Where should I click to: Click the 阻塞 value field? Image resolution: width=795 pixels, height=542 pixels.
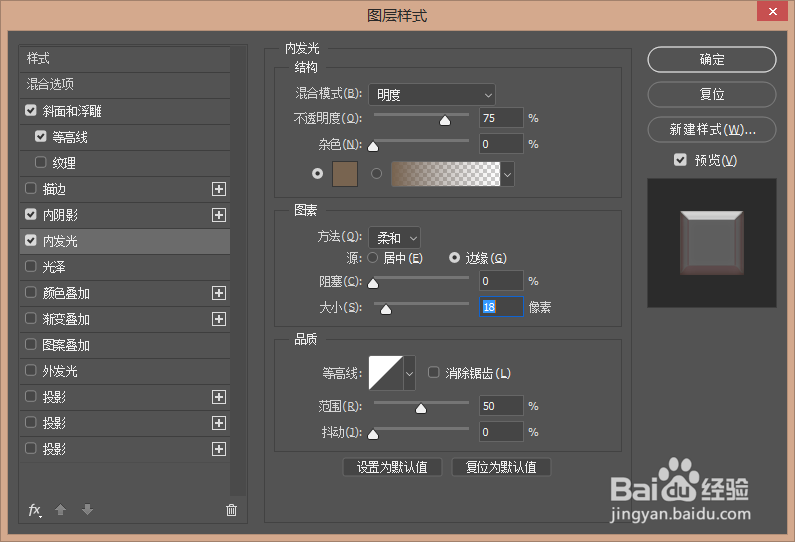pyautogui.click(x=501, y=281)
